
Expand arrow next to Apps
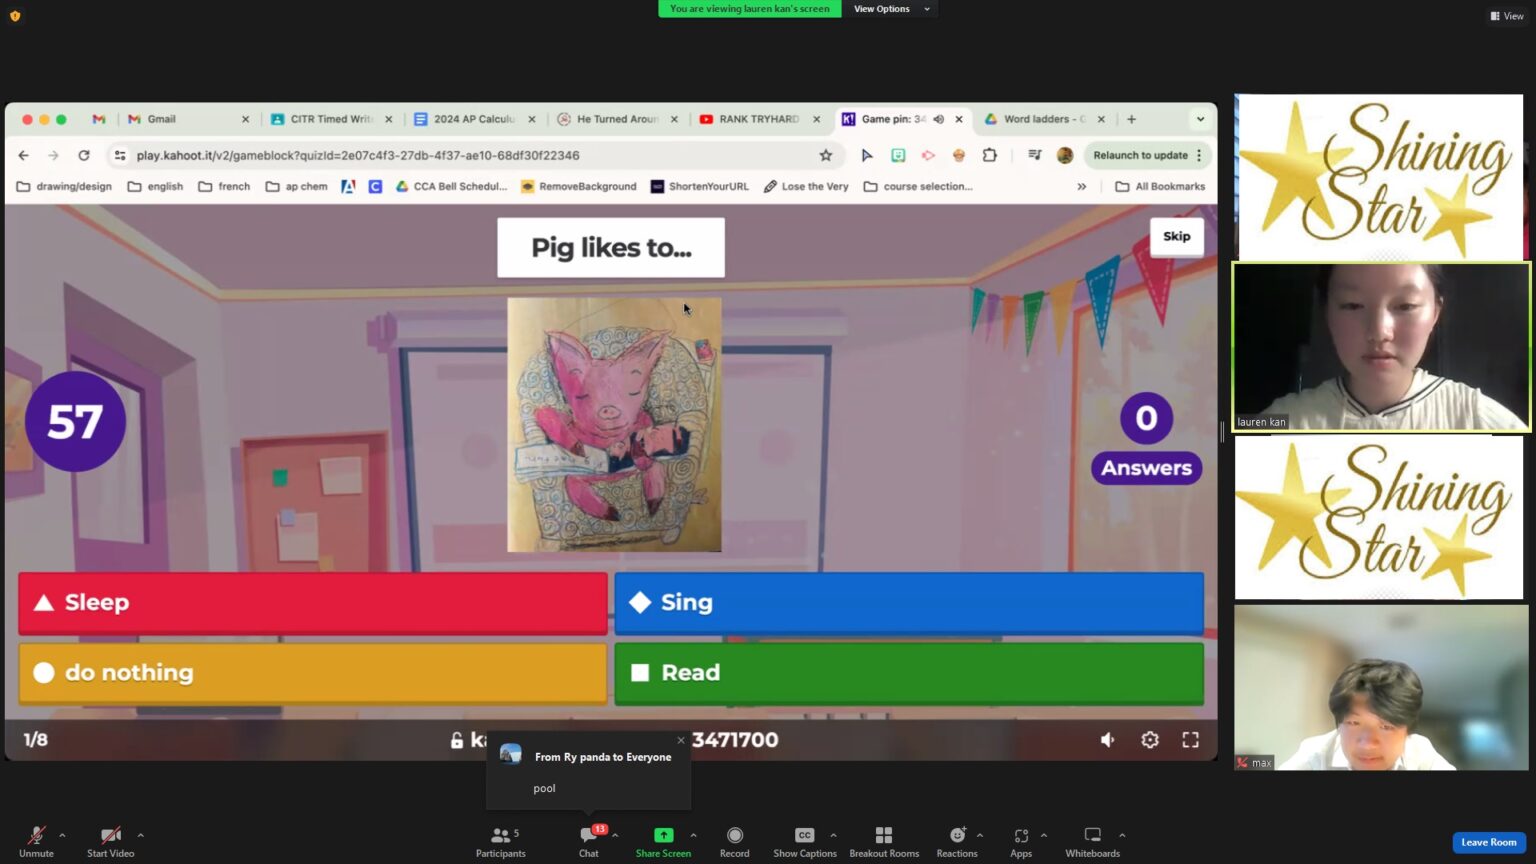1044,835
